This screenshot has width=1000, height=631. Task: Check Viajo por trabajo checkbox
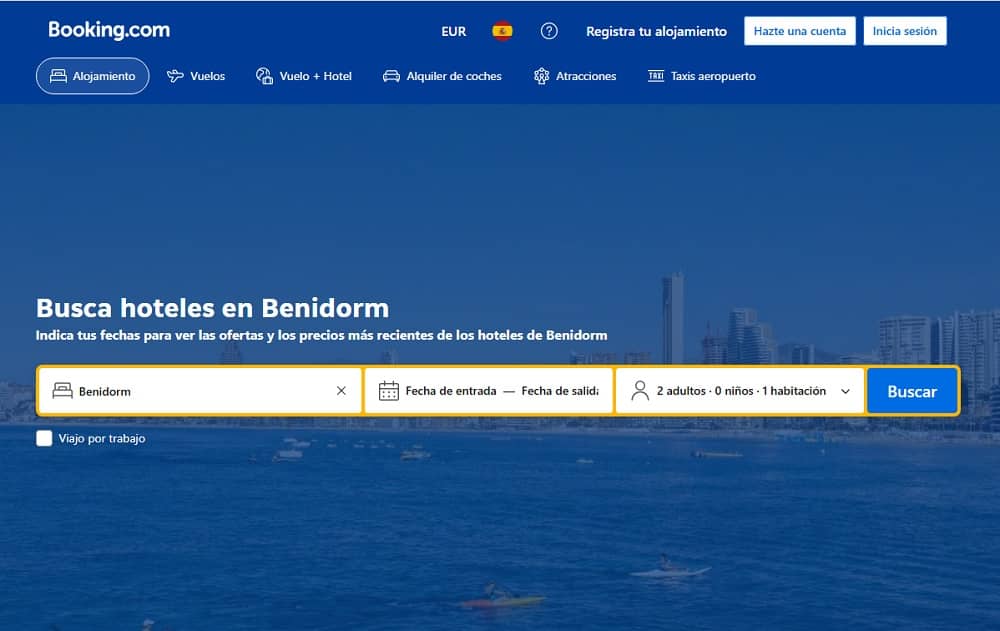click(x=44, y=438)
